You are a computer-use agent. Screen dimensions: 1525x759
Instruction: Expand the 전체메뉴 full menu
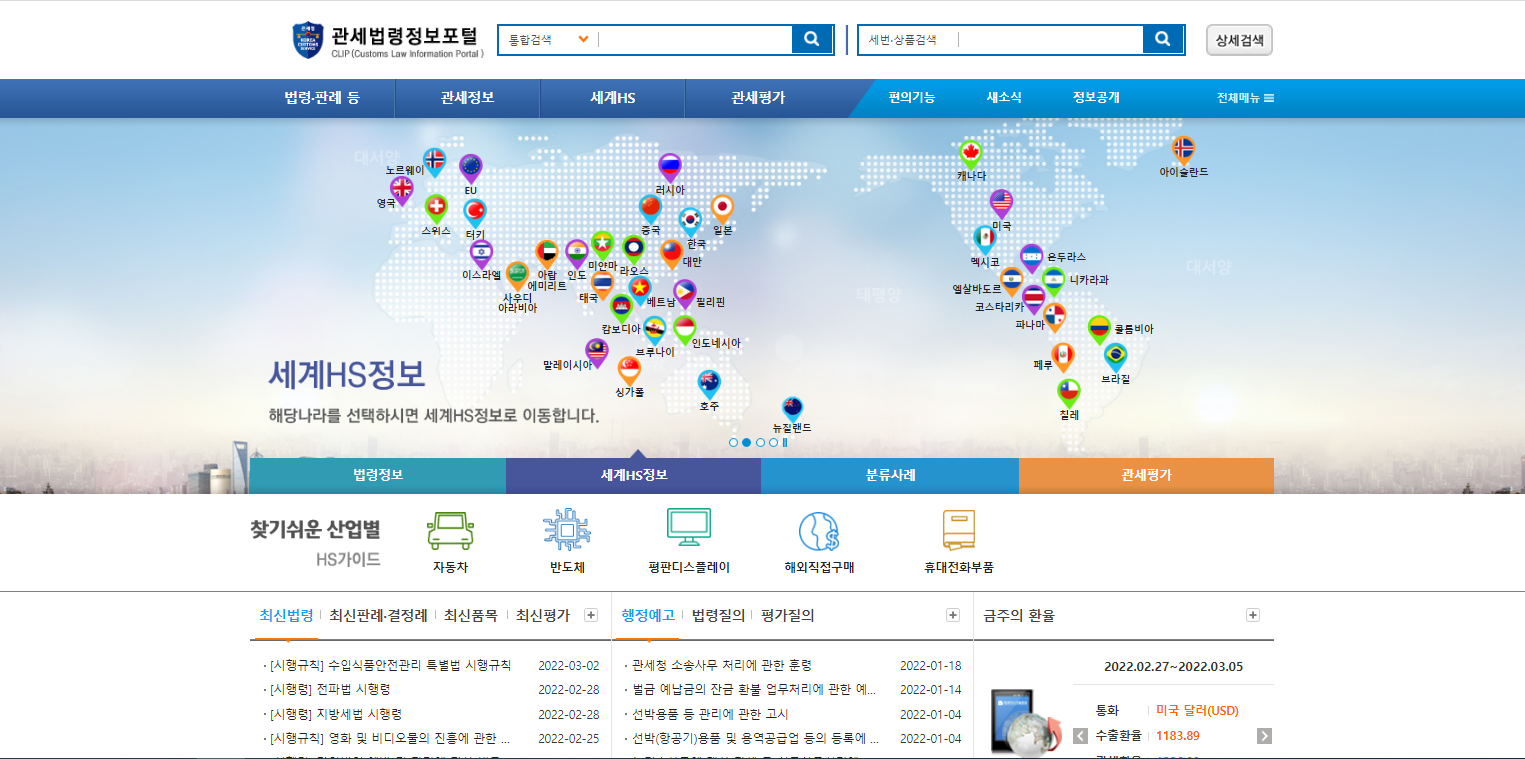(x=1245, y=98)
